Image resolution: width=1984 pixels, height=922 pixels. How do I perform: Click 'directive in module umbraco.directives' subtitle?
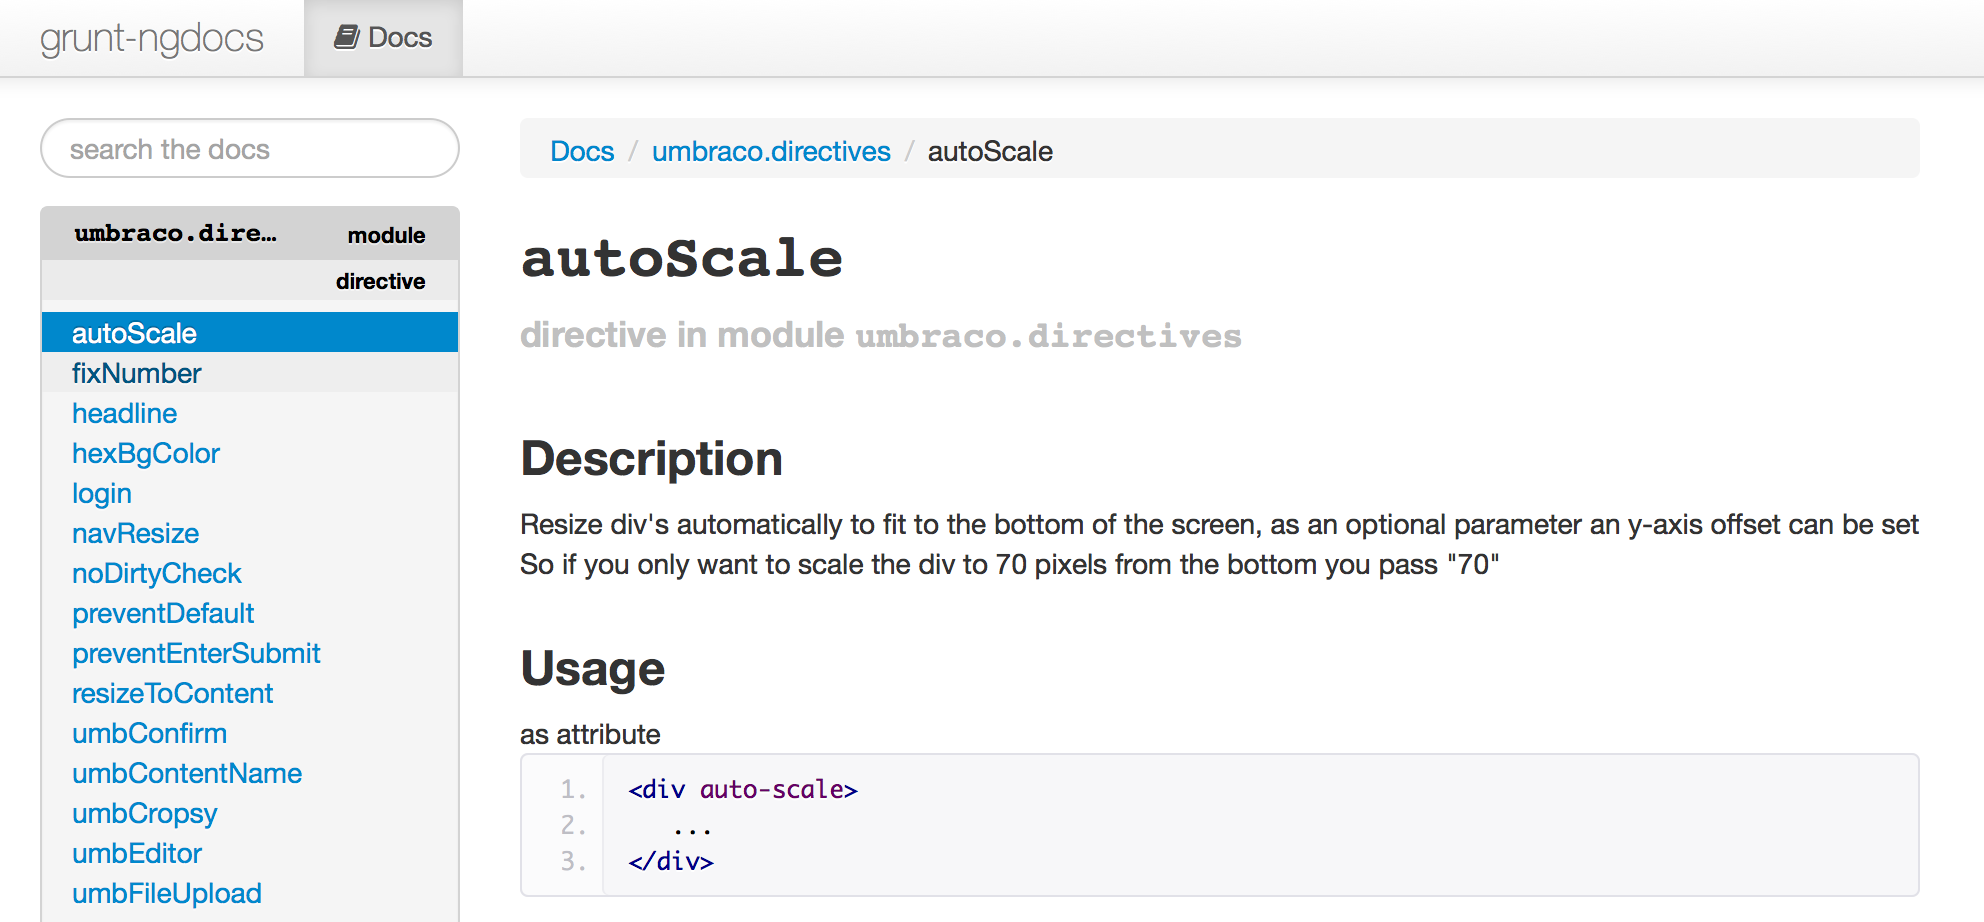(x=881, y=335)
